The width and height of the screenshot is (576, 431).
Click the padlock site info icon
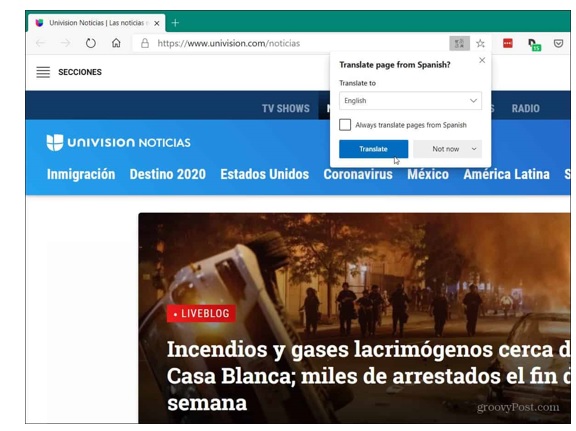click(145, 43)
